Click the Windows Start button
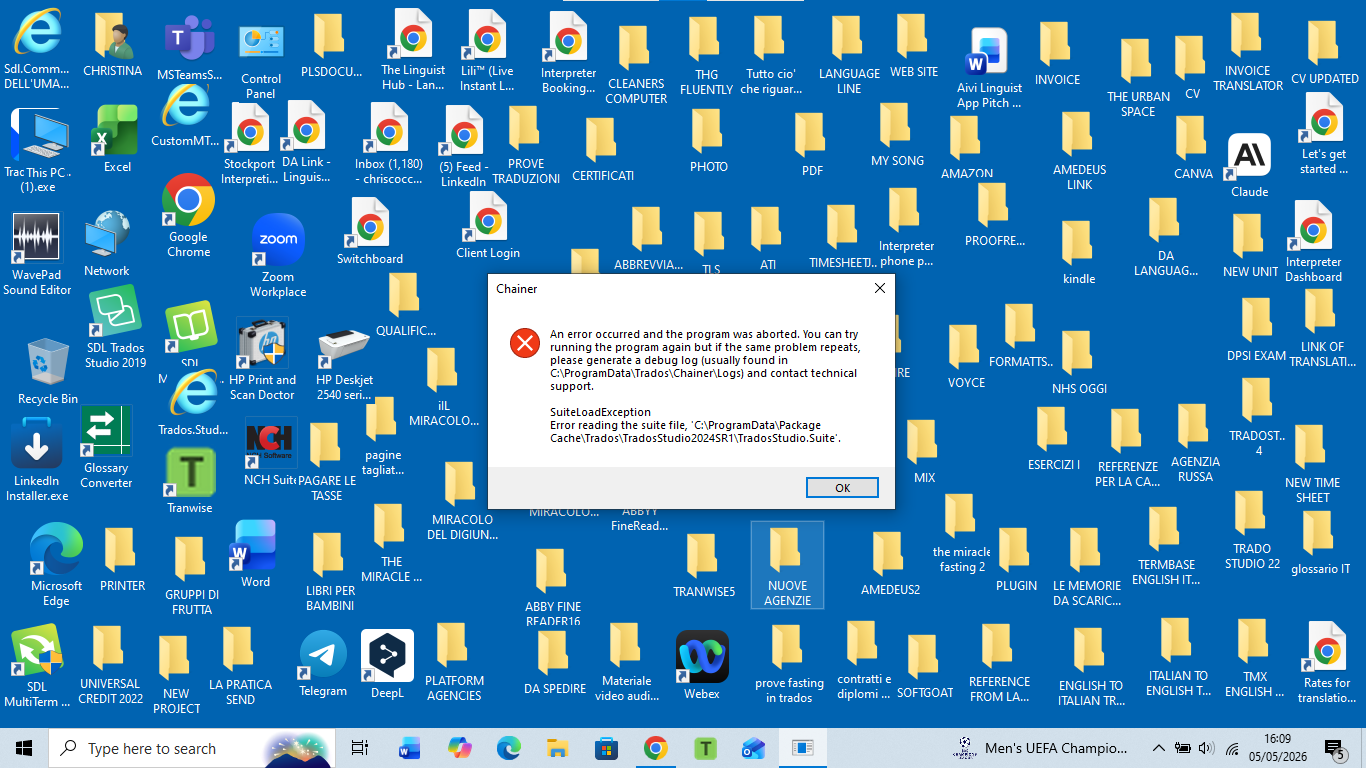 point(24,748)
